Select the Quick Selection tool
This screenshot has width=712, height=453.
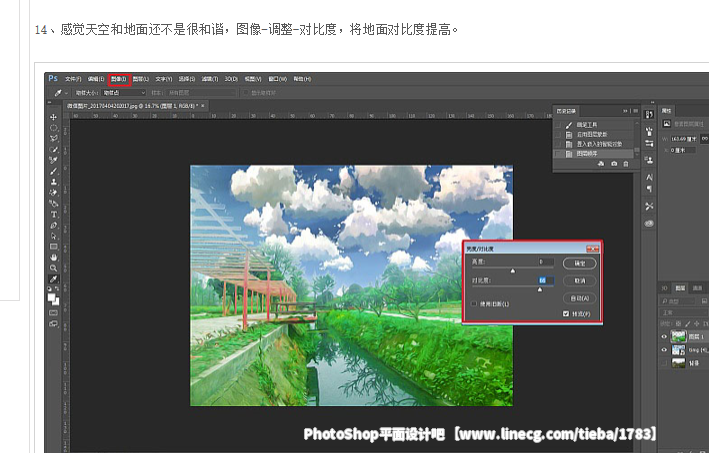pos(54,149)
